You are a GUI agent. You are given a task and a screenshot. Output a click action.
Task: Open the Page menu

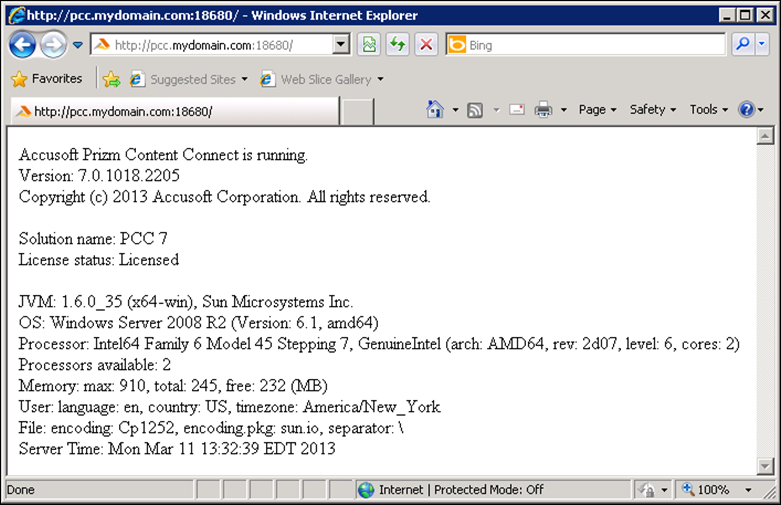(597, 110)
